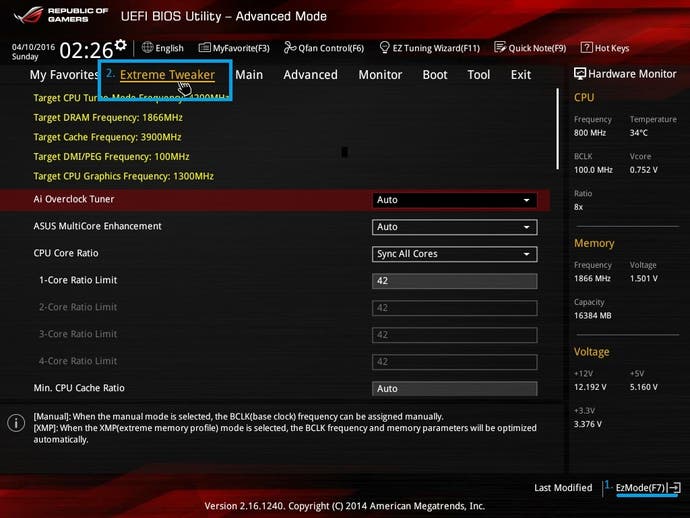Click the Hot Keys question mark icon
This screenshot has height=518, width=690.
point(587,48)
